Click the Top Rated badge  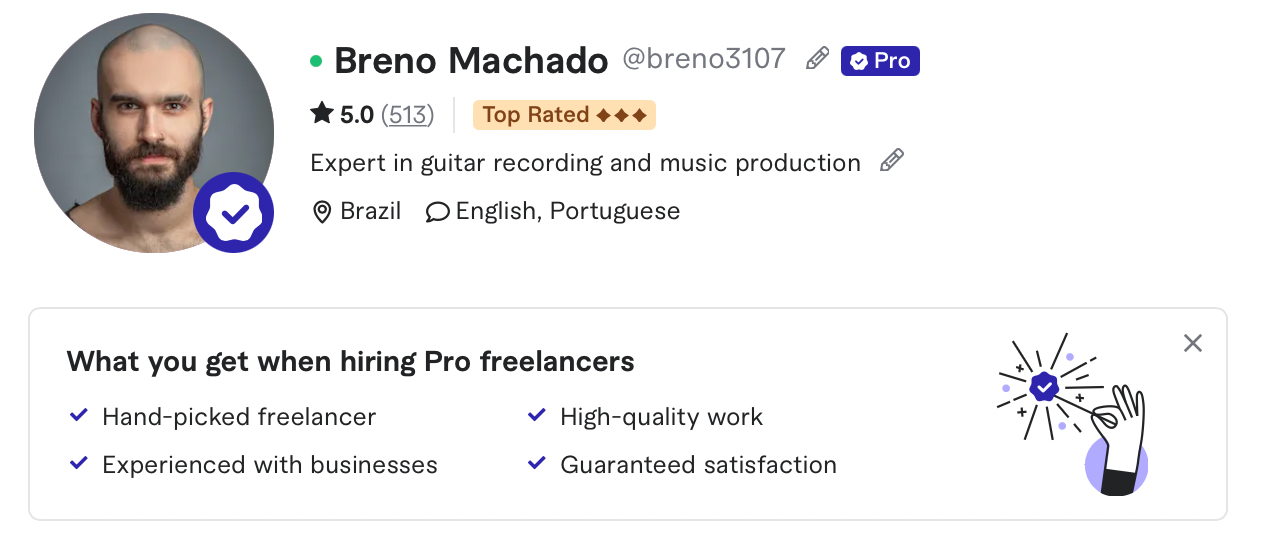tap(564, 115)
